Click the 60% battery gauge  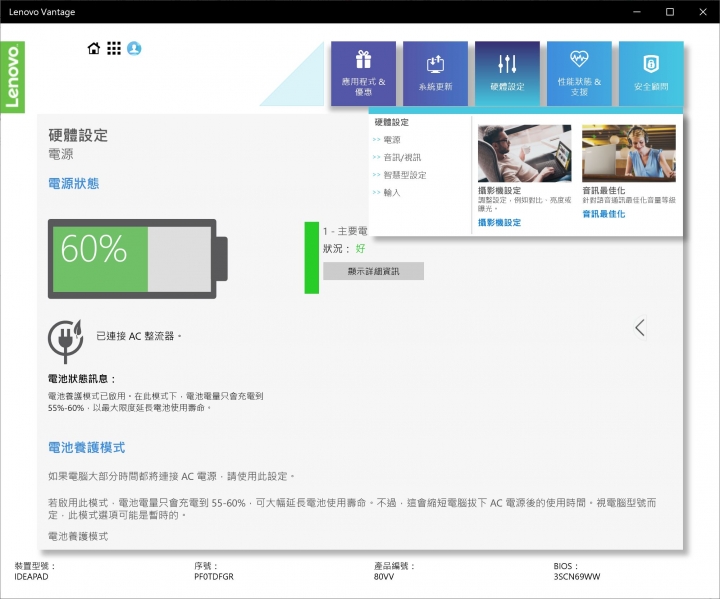coord(137,259)
